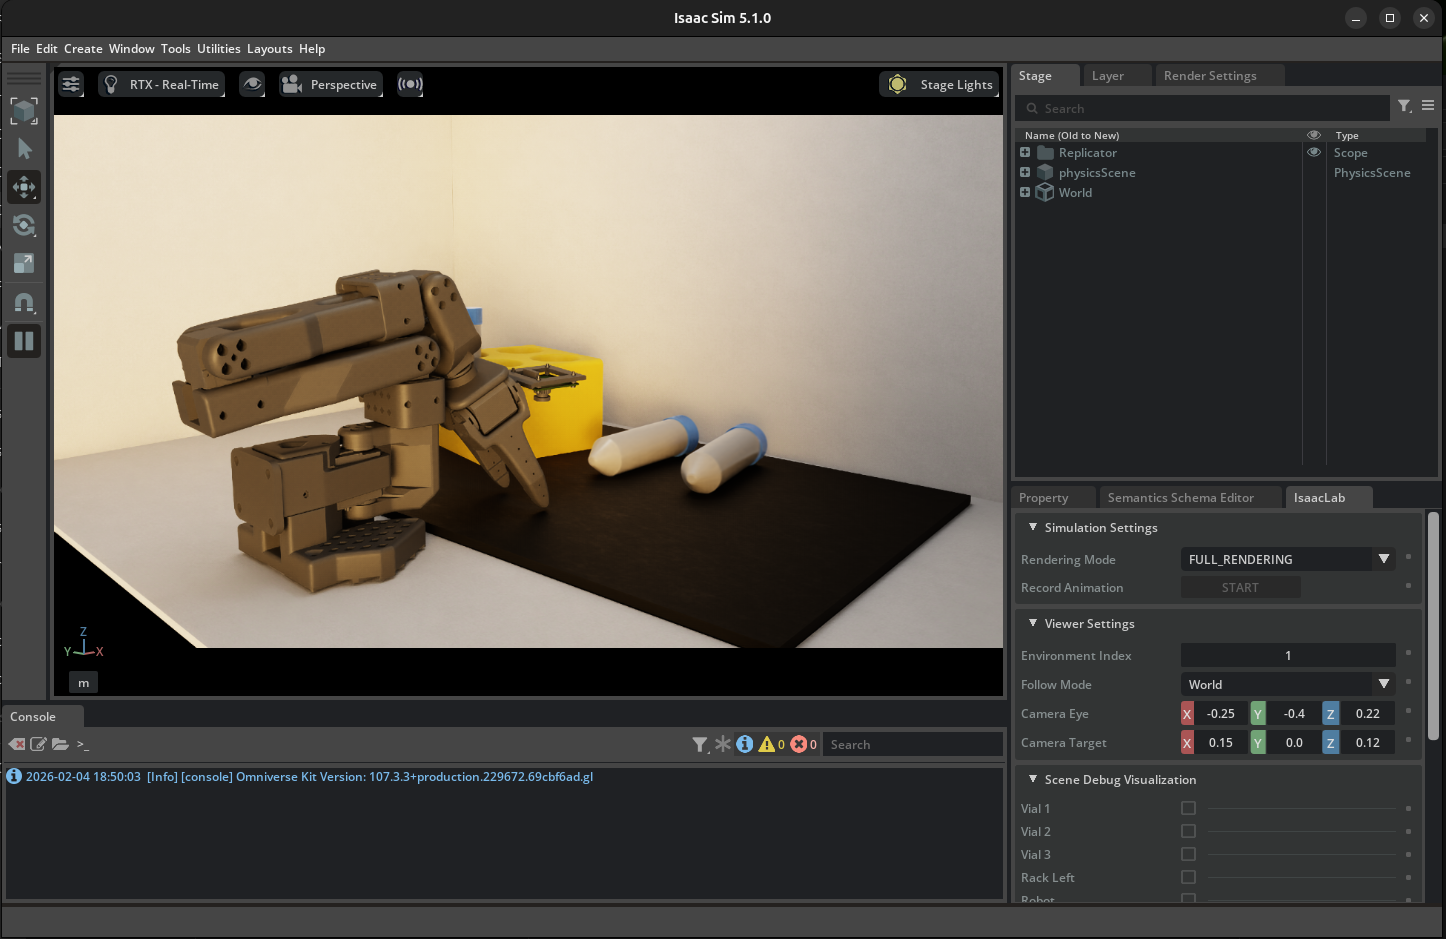Open the Follow Mode dropdown
The width and height of the screenshot is (1446, 939).
[1286, 685]
